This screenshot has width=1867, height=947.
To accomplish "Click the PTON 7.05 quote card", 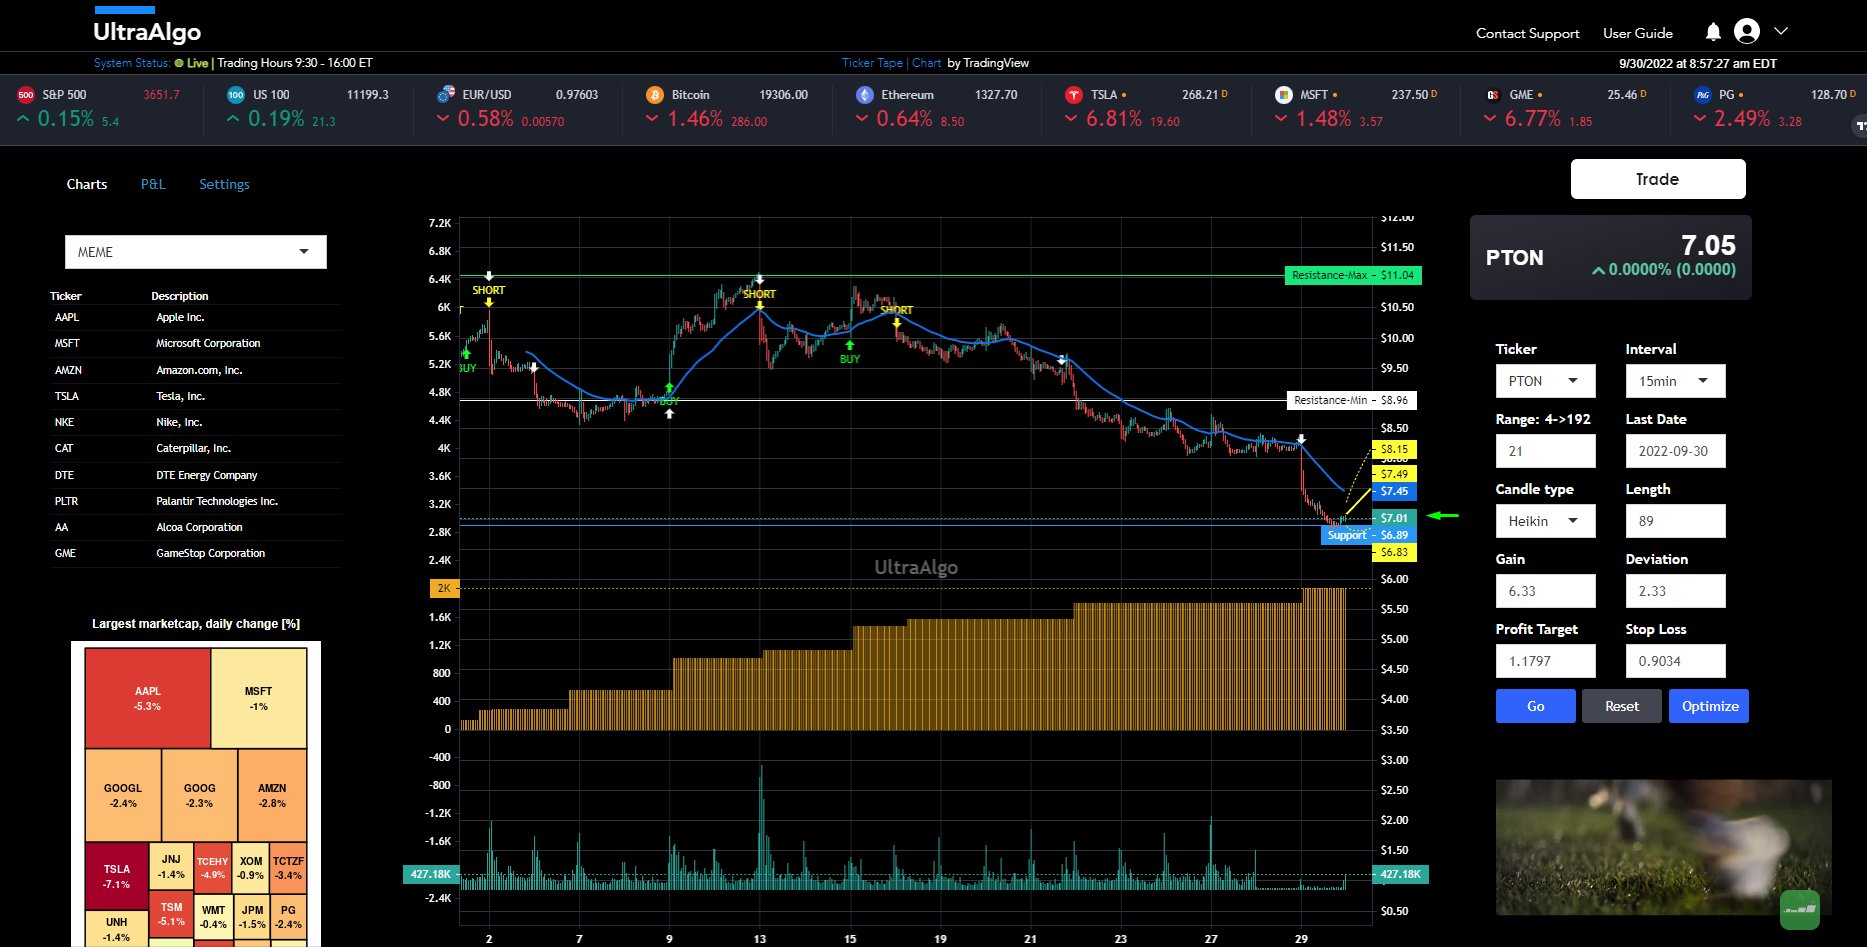I will [1611, 257].
